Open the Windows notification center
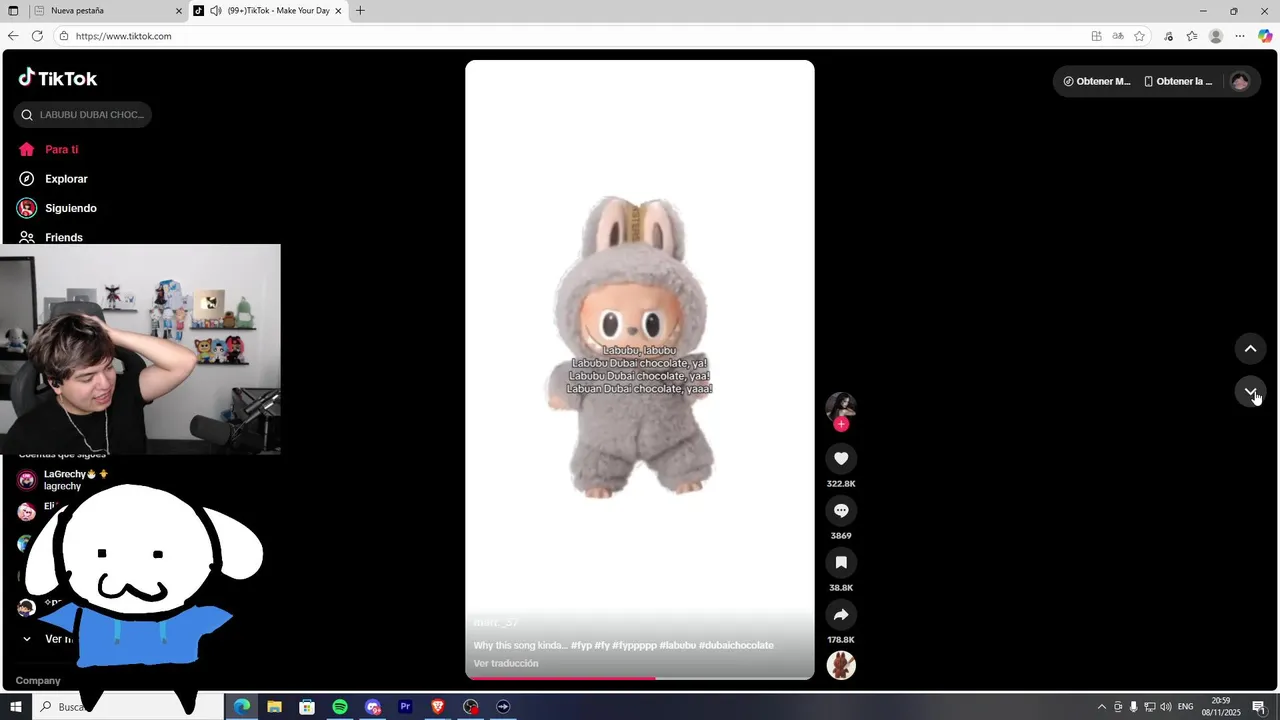 point(1259,707)
